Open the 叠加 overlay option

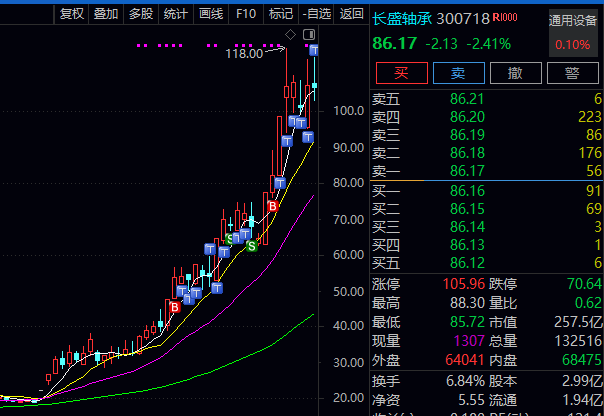106,14
